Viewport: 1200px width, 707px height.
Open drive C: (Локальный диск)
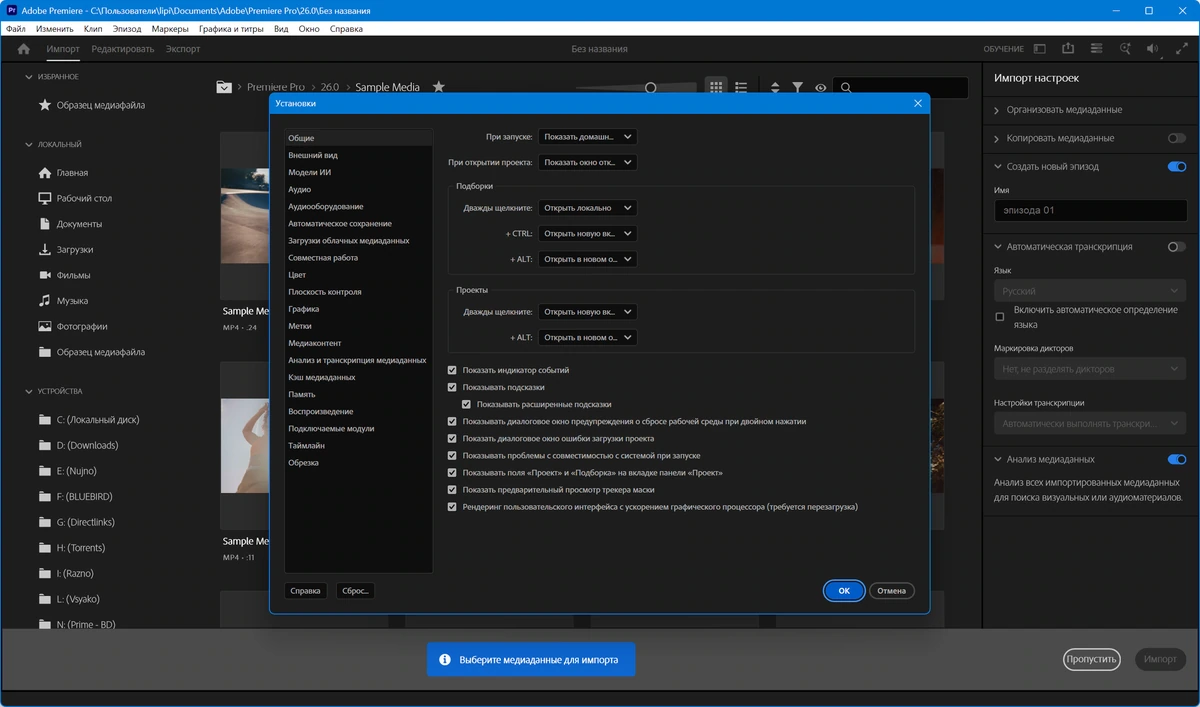point(90,420)
